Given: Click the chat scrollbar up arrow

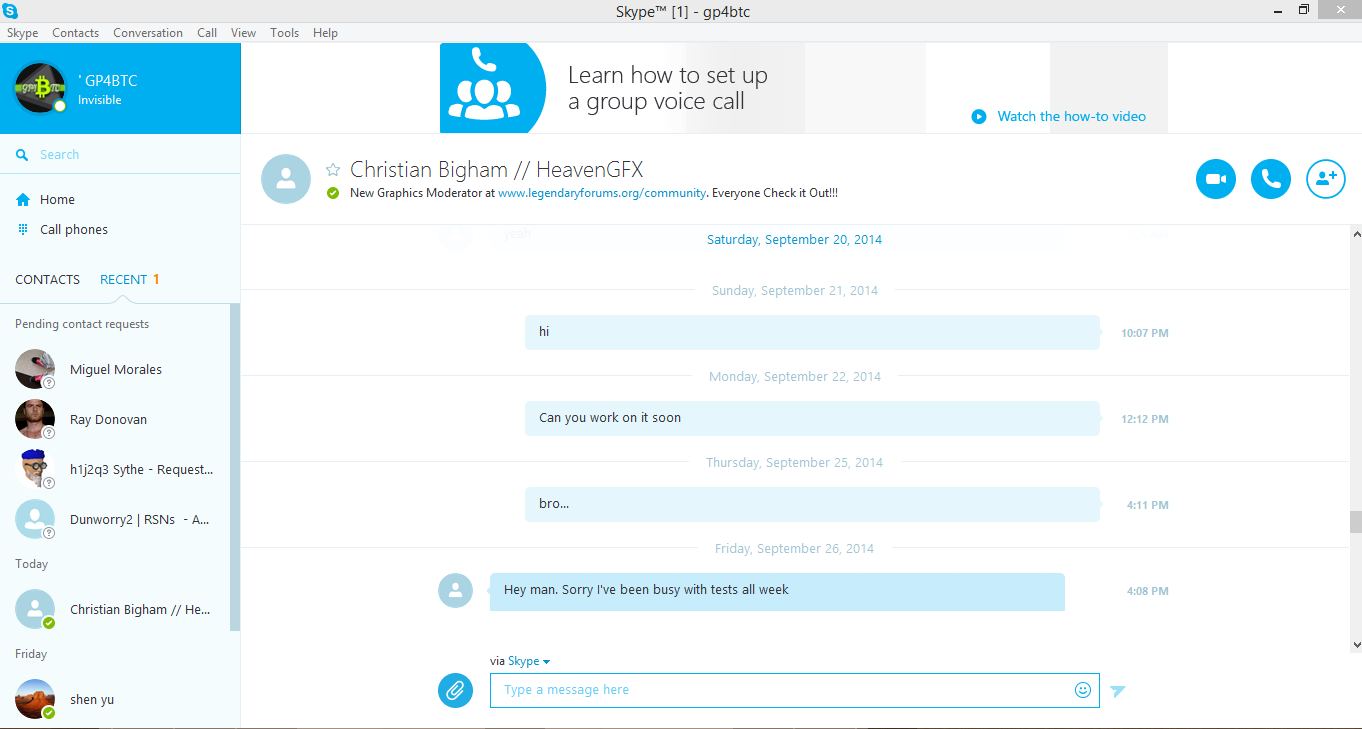Looking at the screenshot, I should pyautogui.click(x=1355, y=234).
